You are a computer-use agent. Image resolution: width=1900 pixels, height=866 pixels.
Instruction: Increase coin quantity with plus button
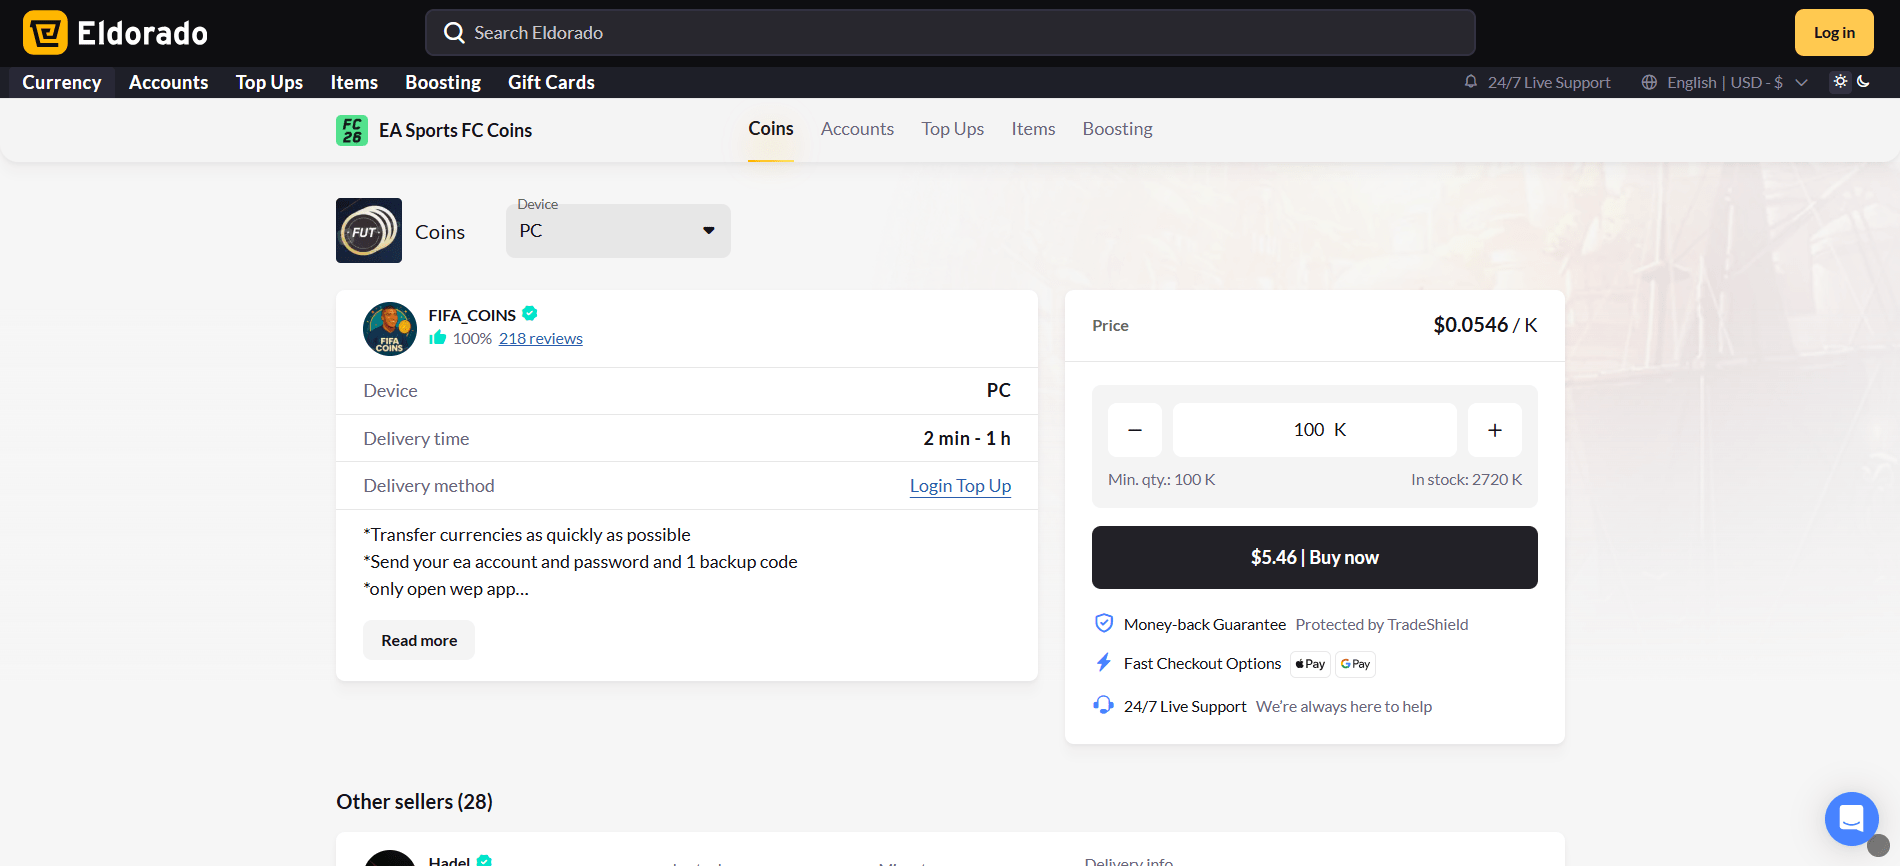pos(1494,430)
